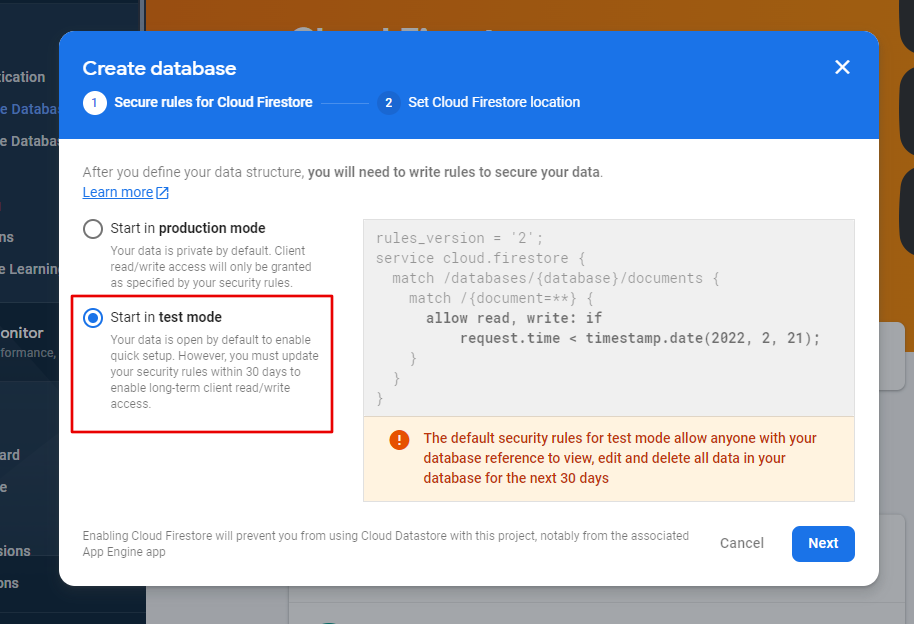Image resolution: width=914 pixels, height=624 pixels.
Task: Close the Create database dialog
Action: tap(842, 67)
